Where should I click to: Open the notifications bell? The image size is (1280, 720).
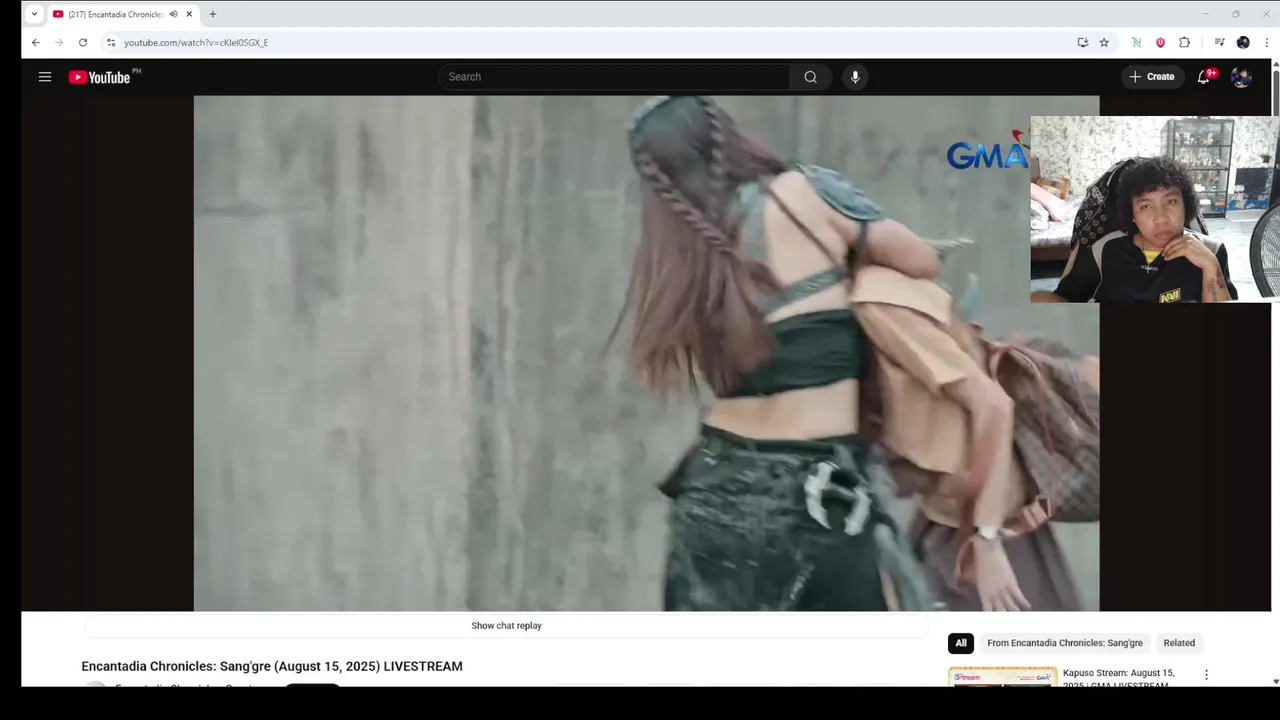click(x=1204, y=77)
